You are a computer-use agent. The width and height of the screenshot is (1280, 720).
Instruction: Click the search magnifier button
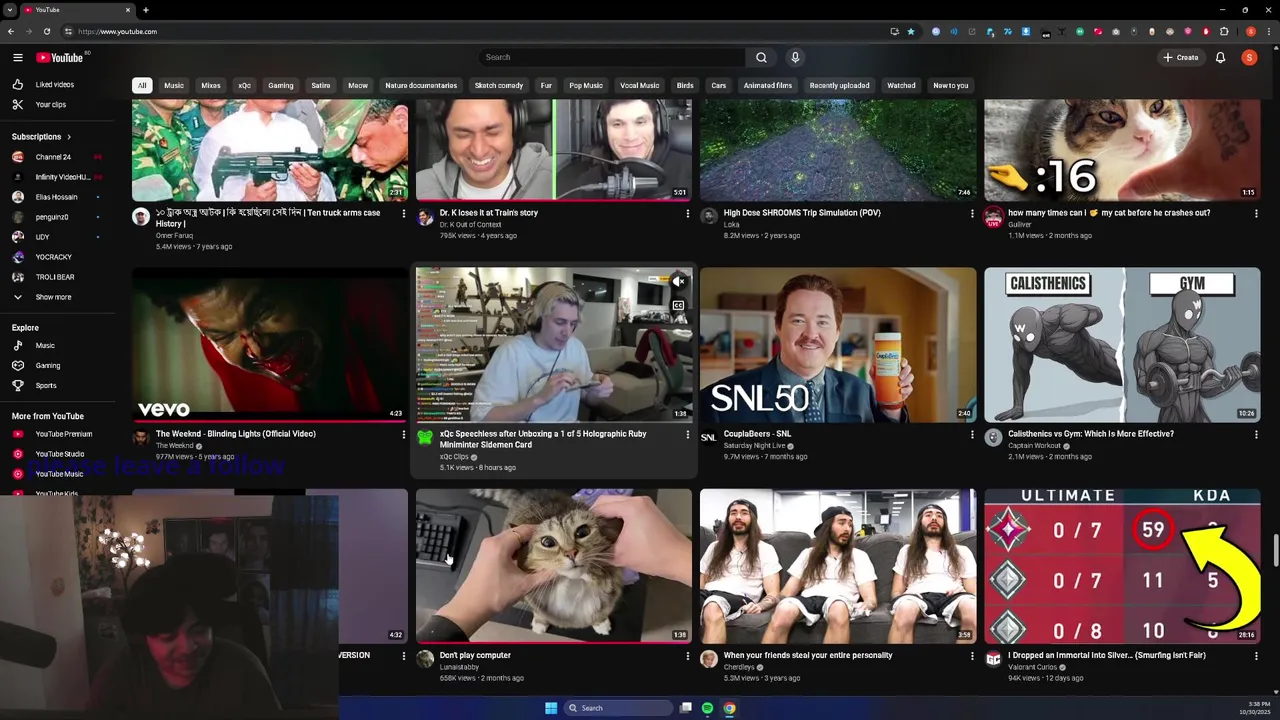[x=761, y=57]
